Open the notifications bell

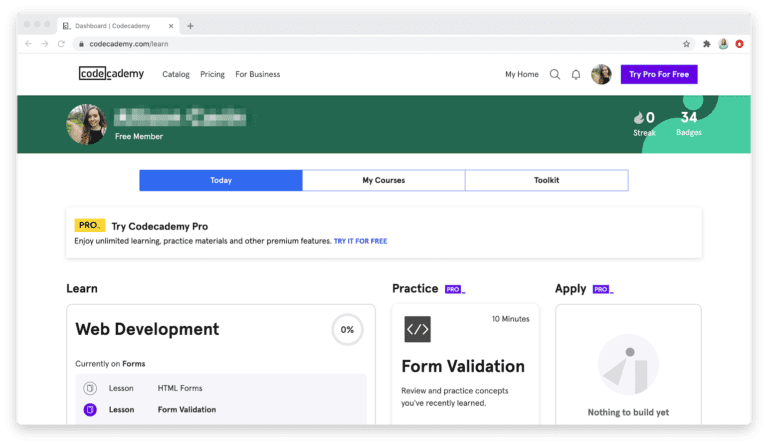point(576,74)
